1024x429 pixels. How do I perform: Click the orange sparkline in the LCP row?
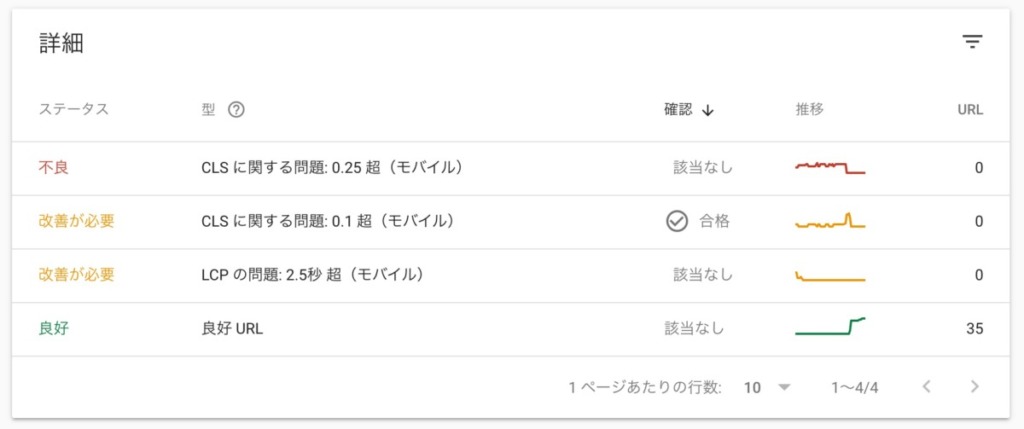click(830, 276)
